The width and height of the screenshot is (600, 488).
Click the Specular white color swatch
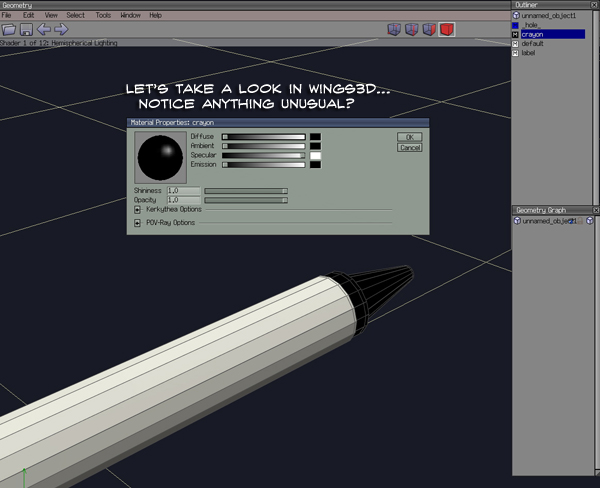pyautogui.click(x=315, y=156)
